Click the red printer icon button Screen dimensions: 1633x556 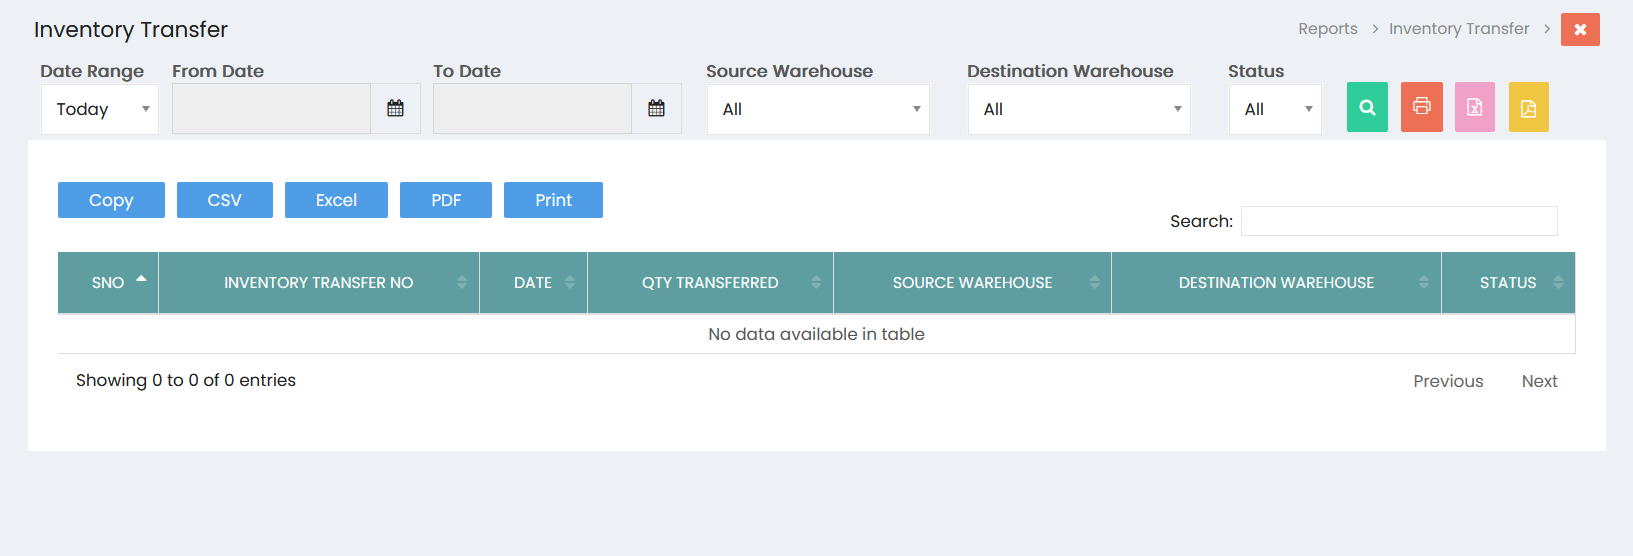point(1421,107)
